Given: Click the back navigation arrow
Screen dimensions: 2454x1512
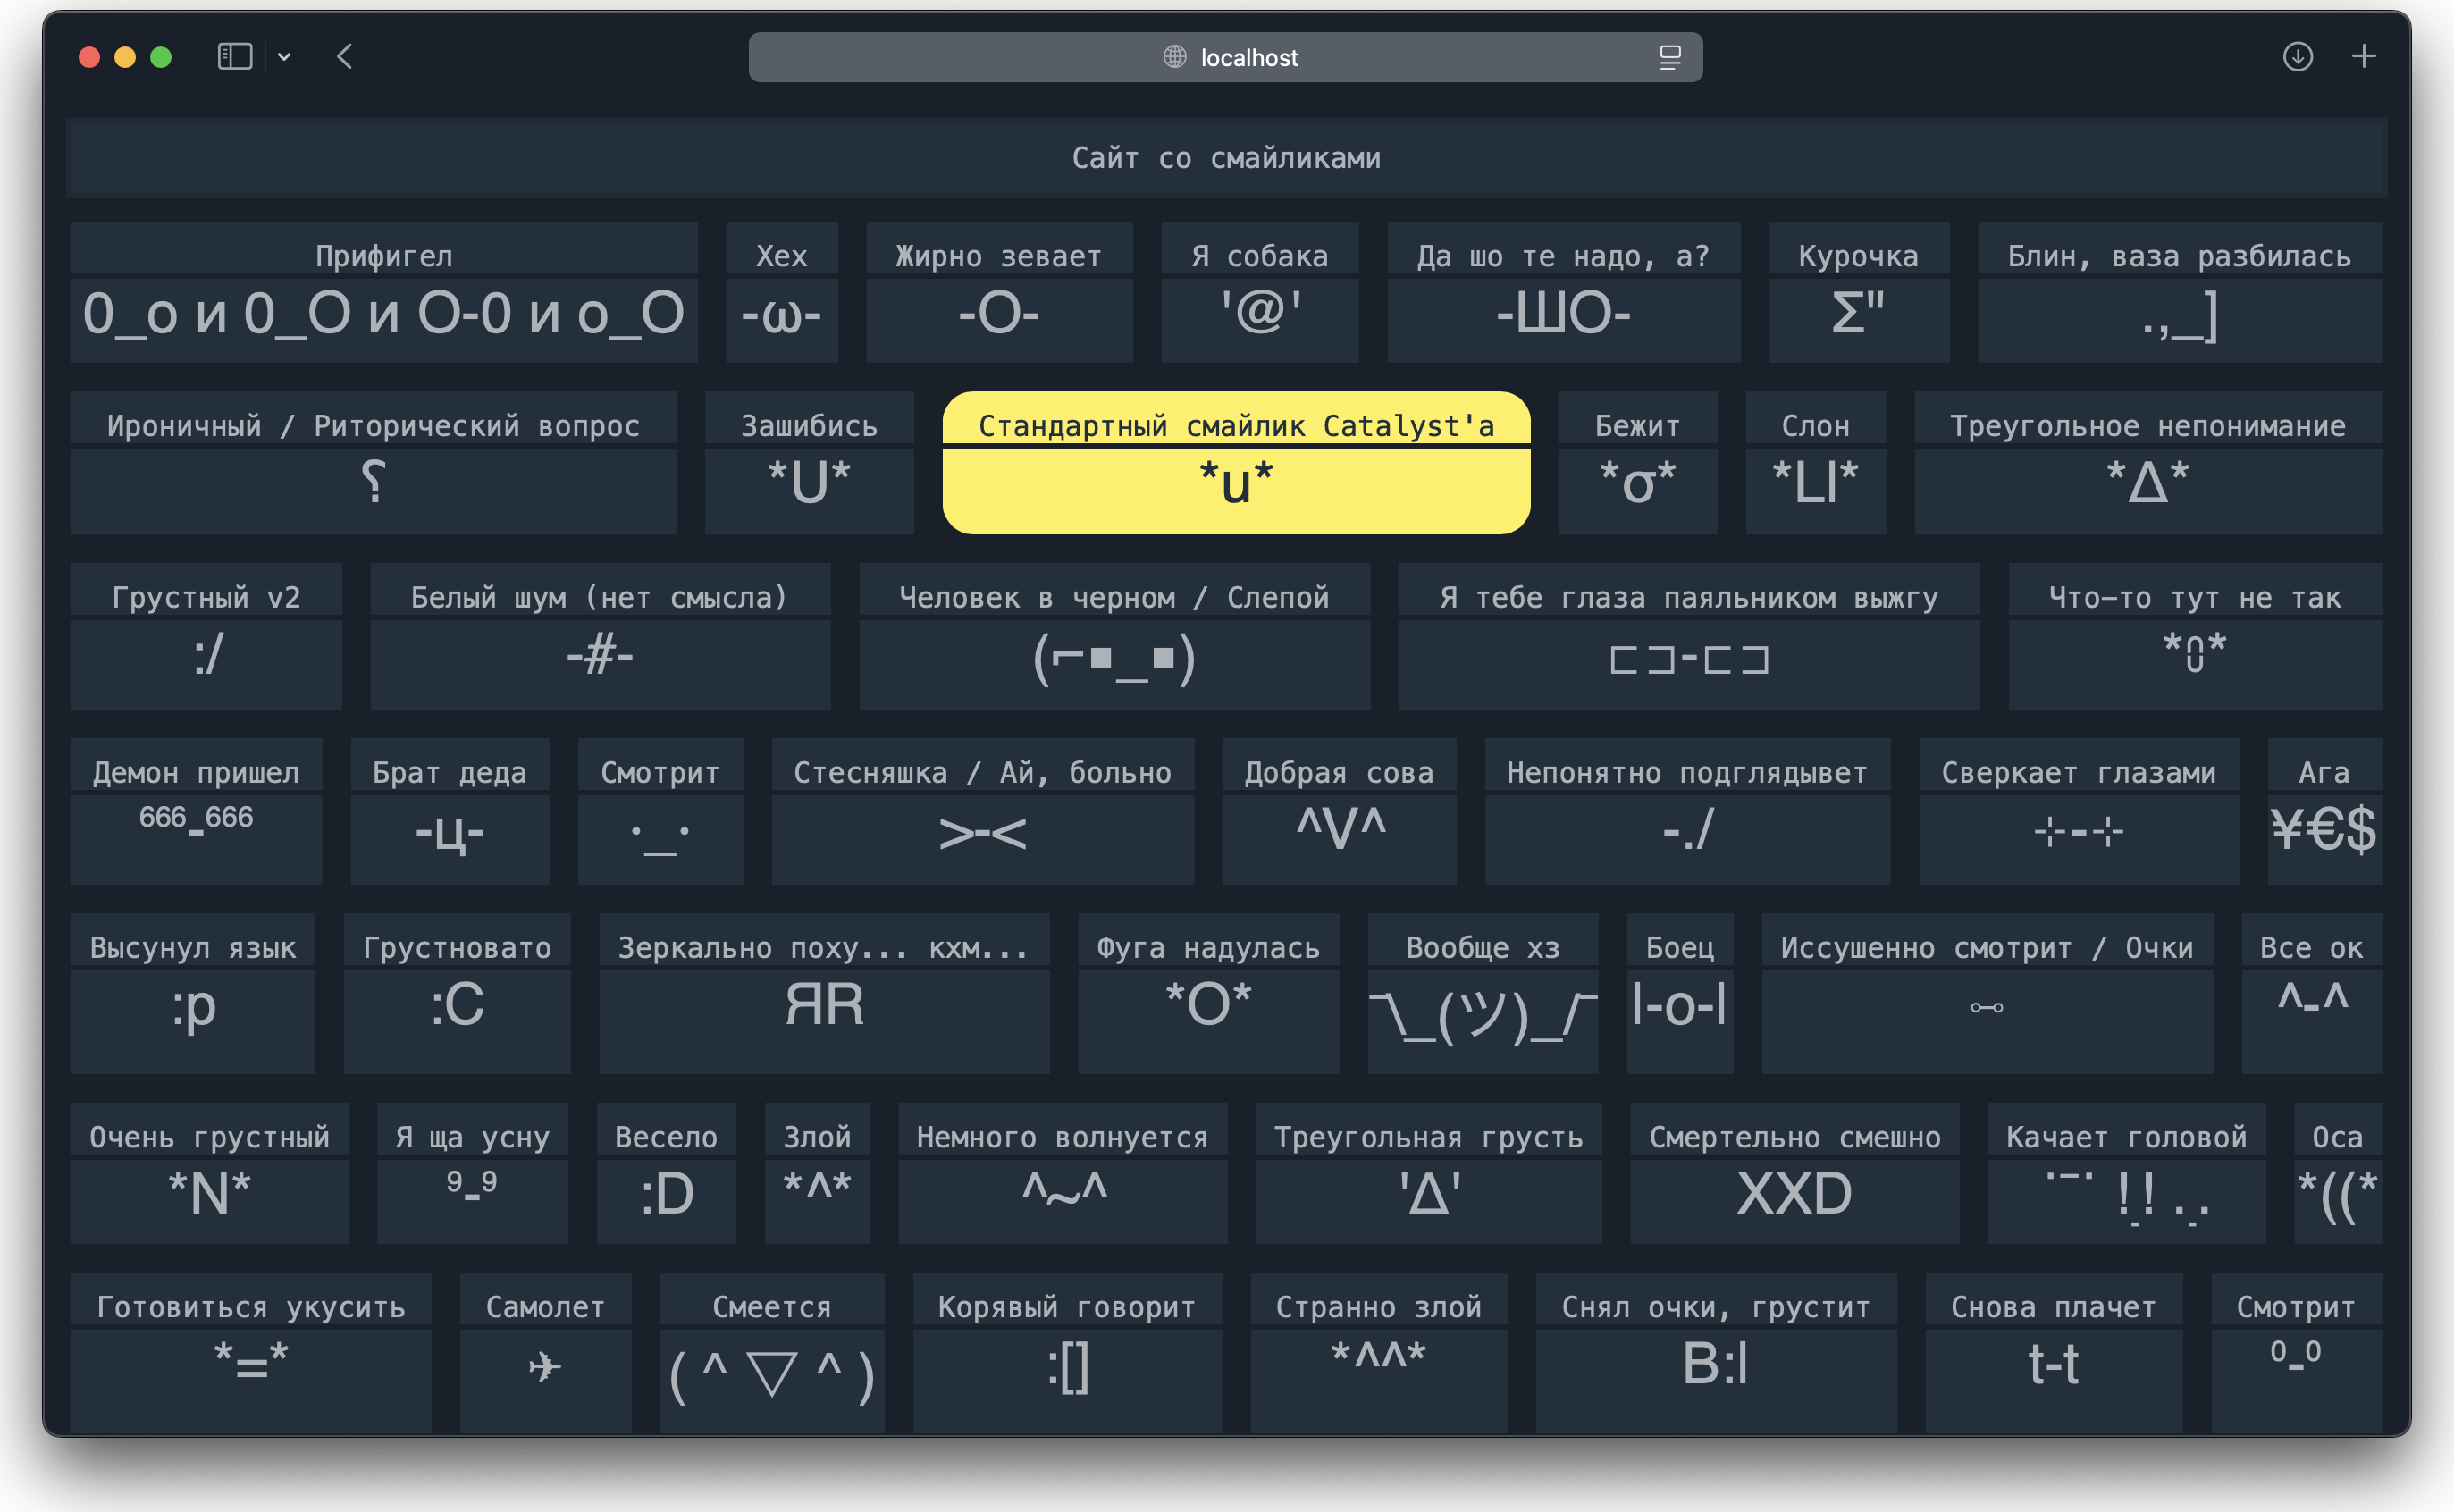Looking at the screenshot, I should pos(344,56).
